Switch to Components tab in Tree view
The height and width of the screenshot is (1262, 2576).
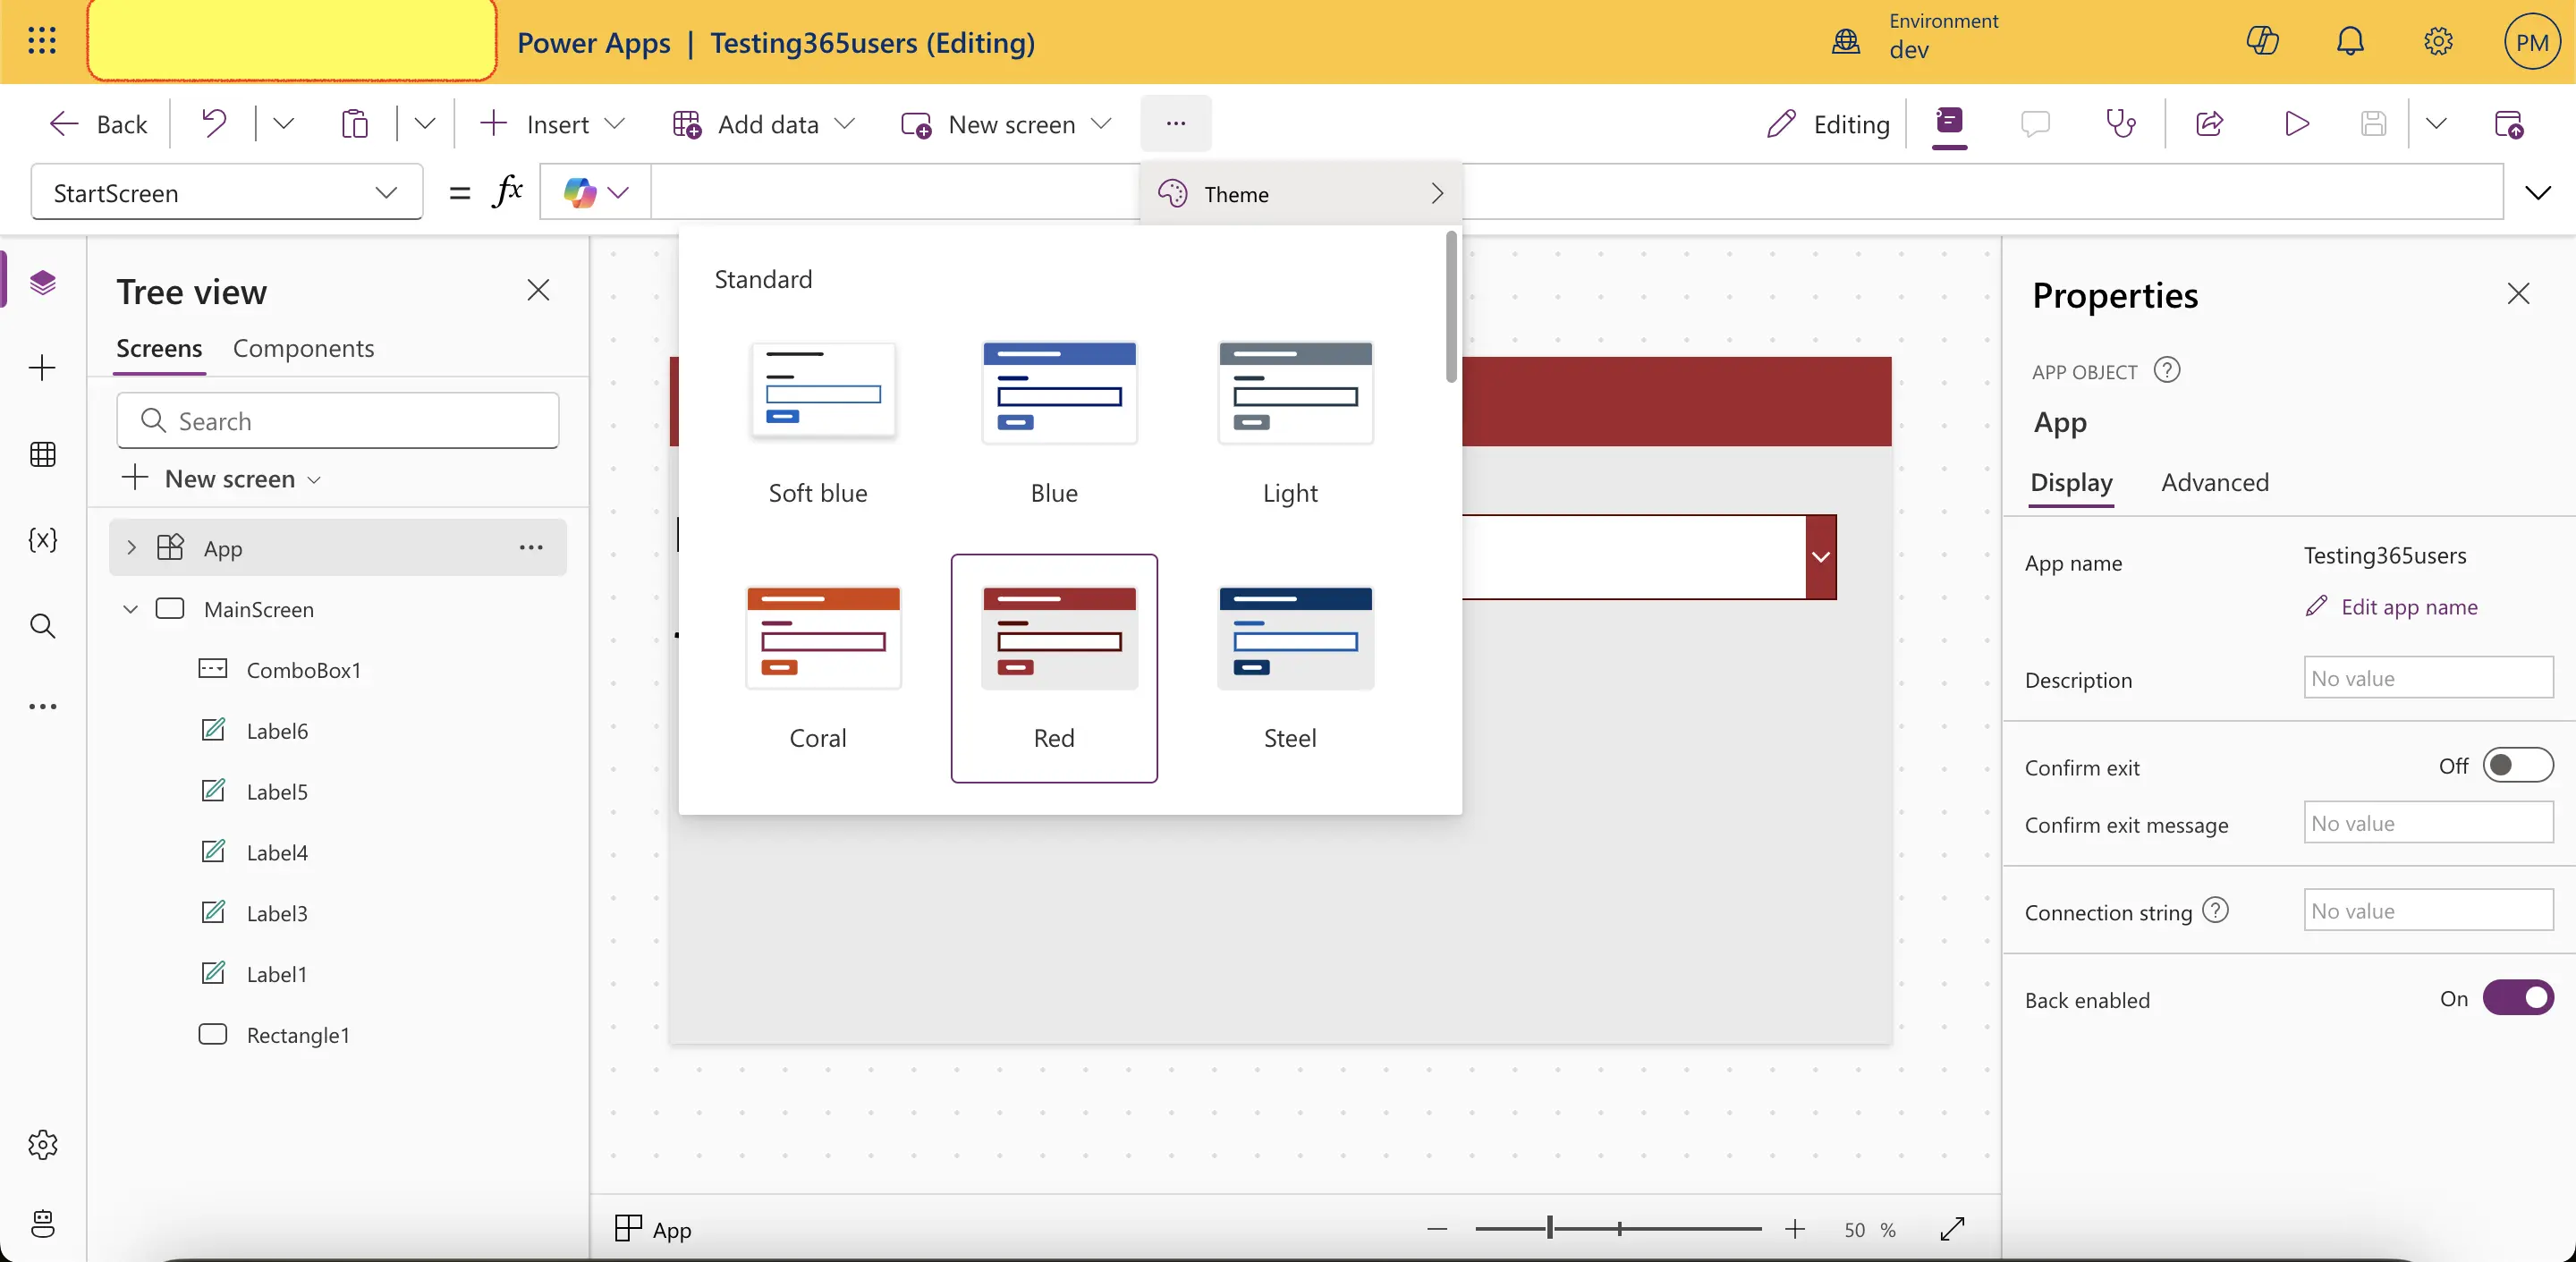pyautogui.click(x=302, y=348)
